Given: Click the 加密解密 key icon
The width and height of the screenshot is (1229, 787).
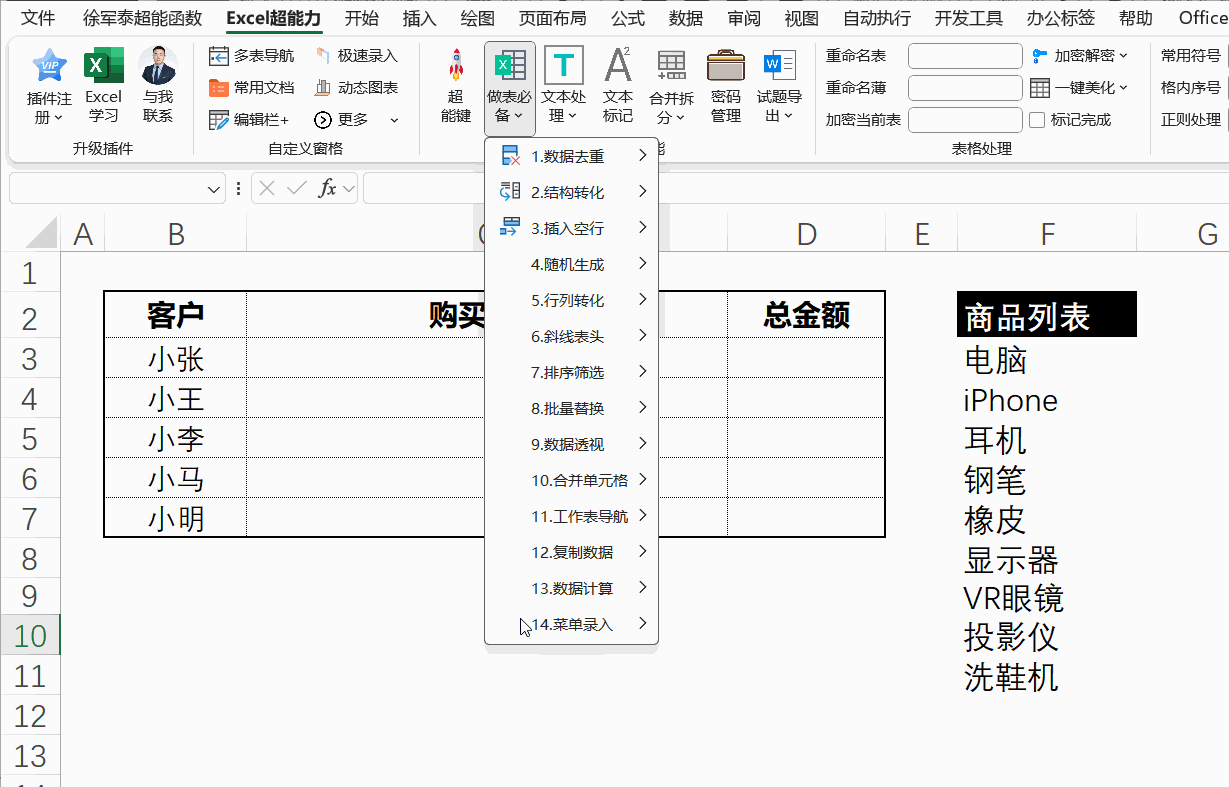Looking at the screenshot, I should tap(1040, 56).
